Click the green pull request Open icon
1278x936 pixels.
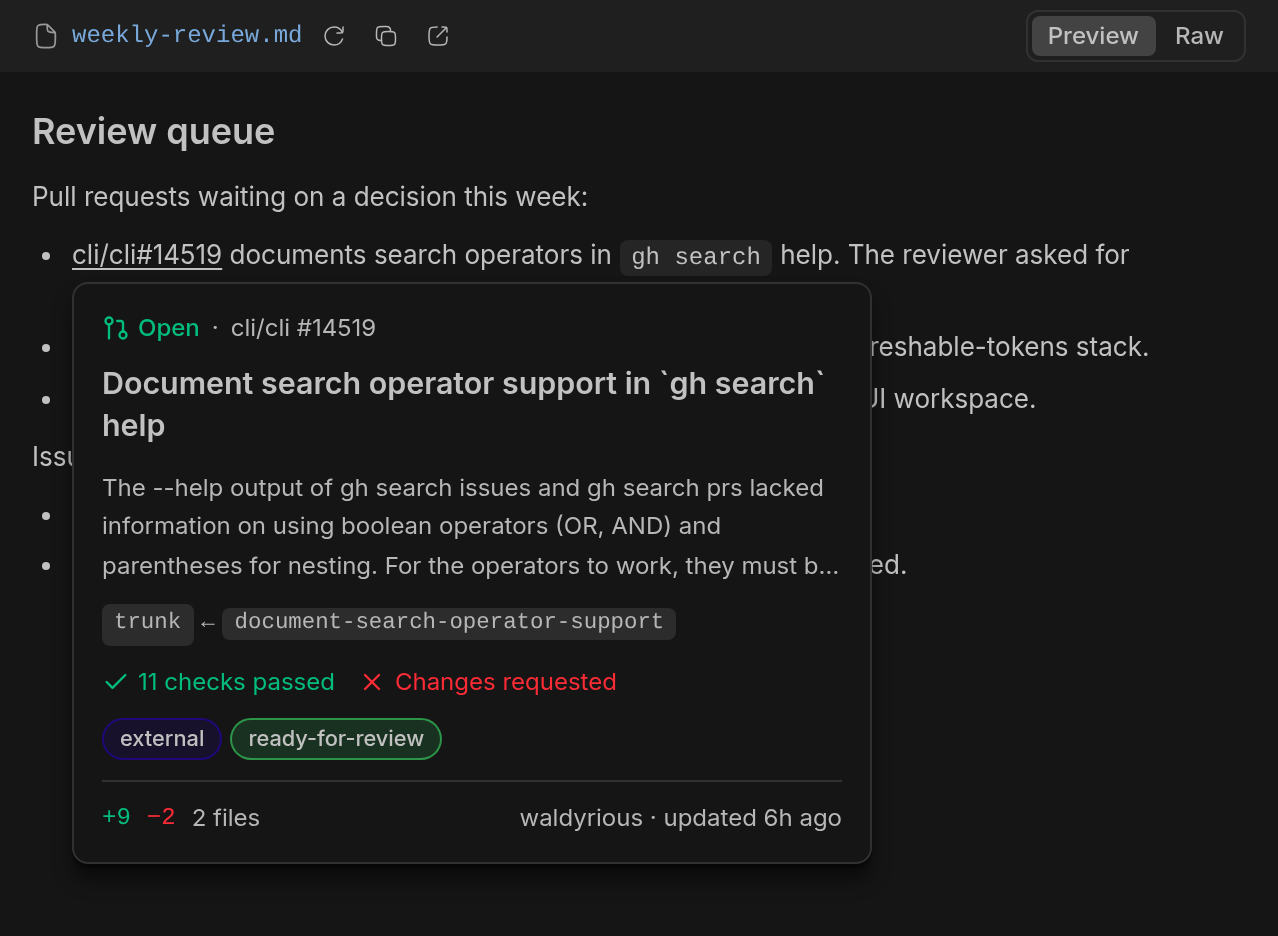click(x=115, y=328)
